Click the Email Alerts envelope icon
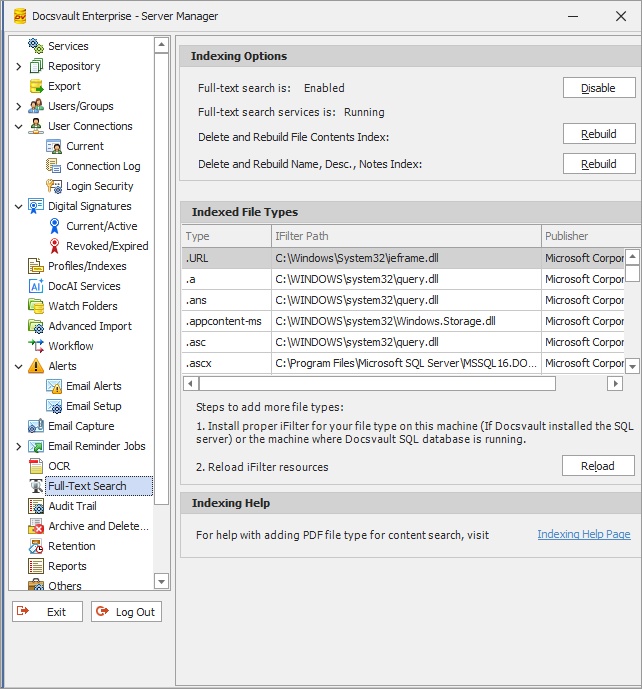Screen dimensions: 642x689 tap(54, 386)
